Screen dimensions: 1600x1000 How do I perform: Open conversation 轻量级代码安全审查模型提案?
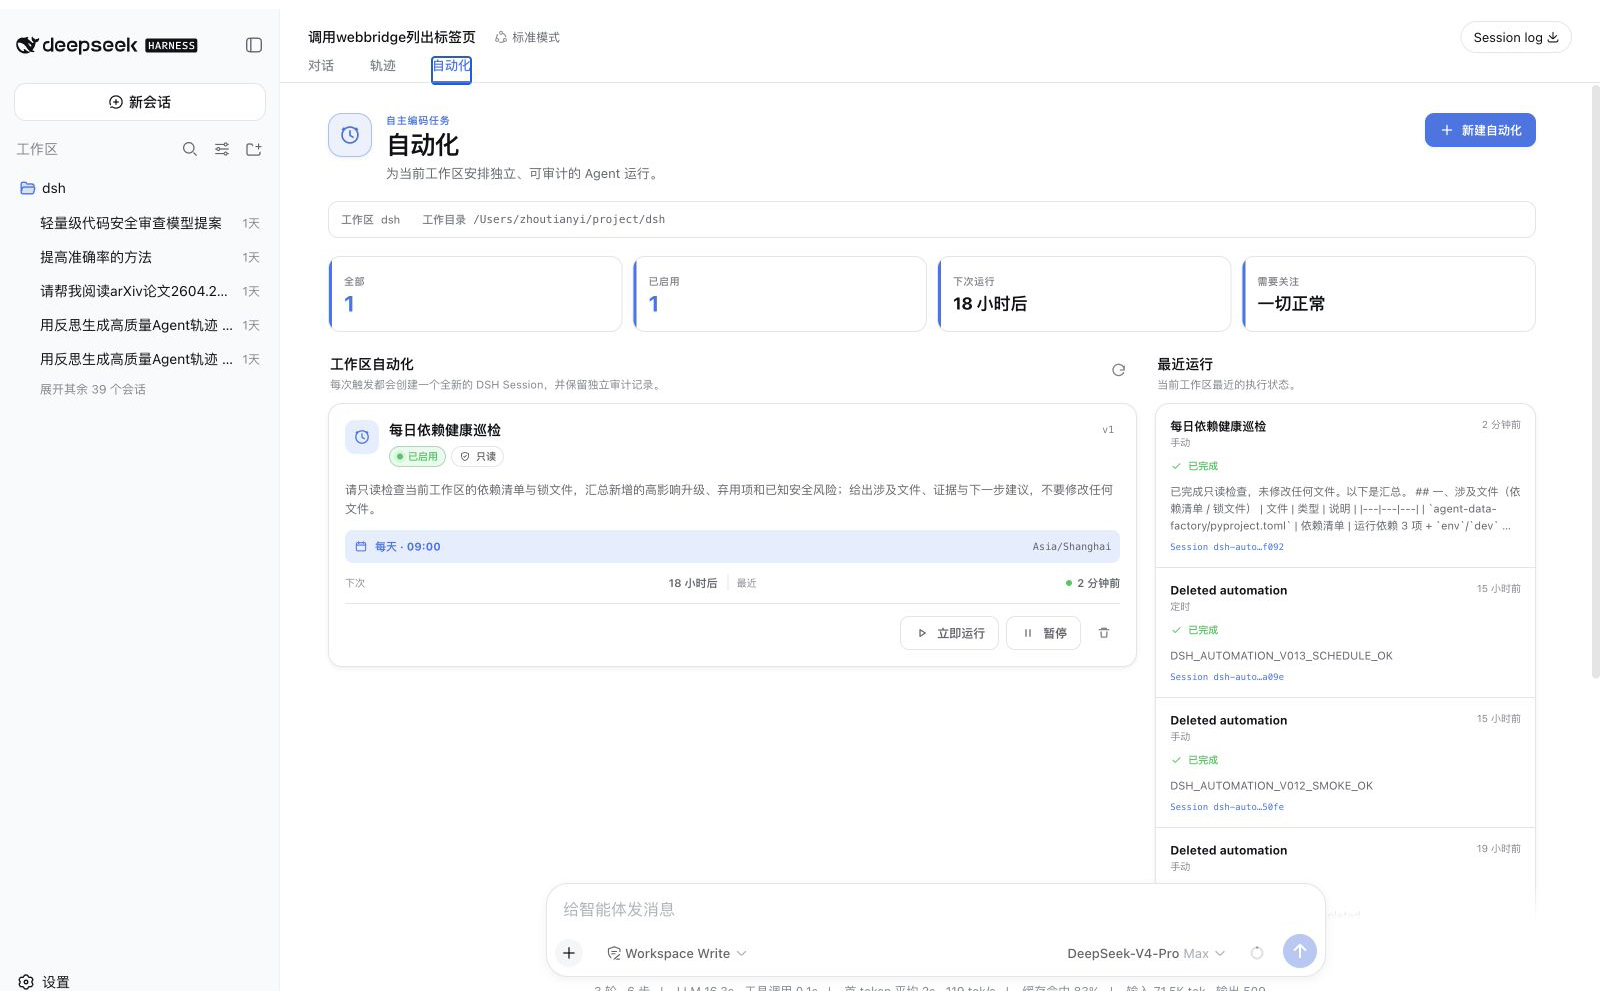click(x=140, y=223)
